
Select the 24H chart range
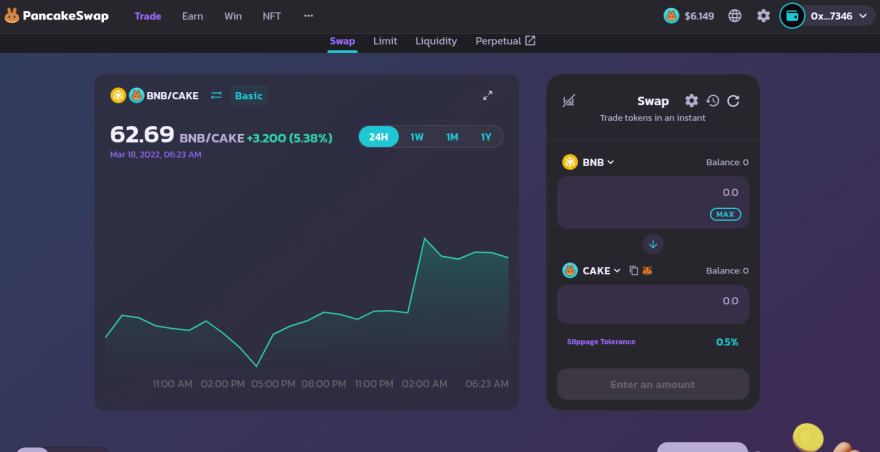(x=379, y=136)
